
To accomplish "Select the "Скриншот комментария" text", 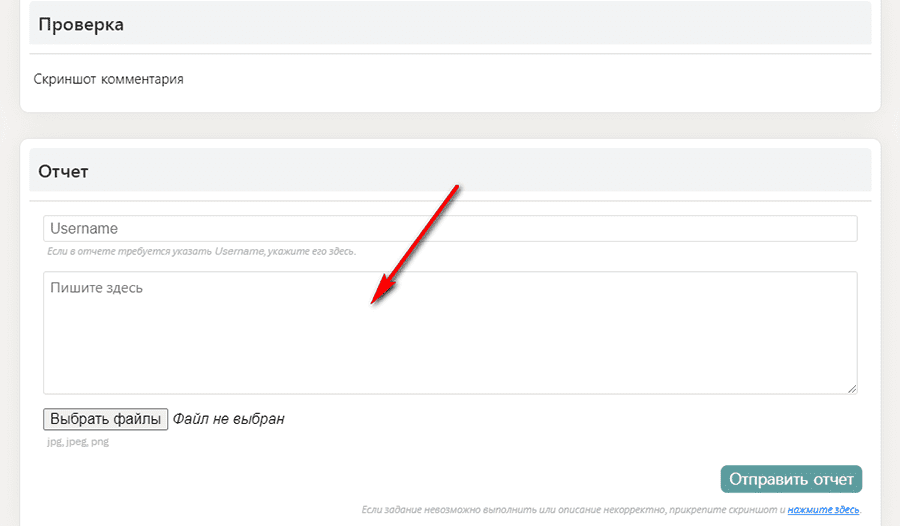I will click(108, 79).
